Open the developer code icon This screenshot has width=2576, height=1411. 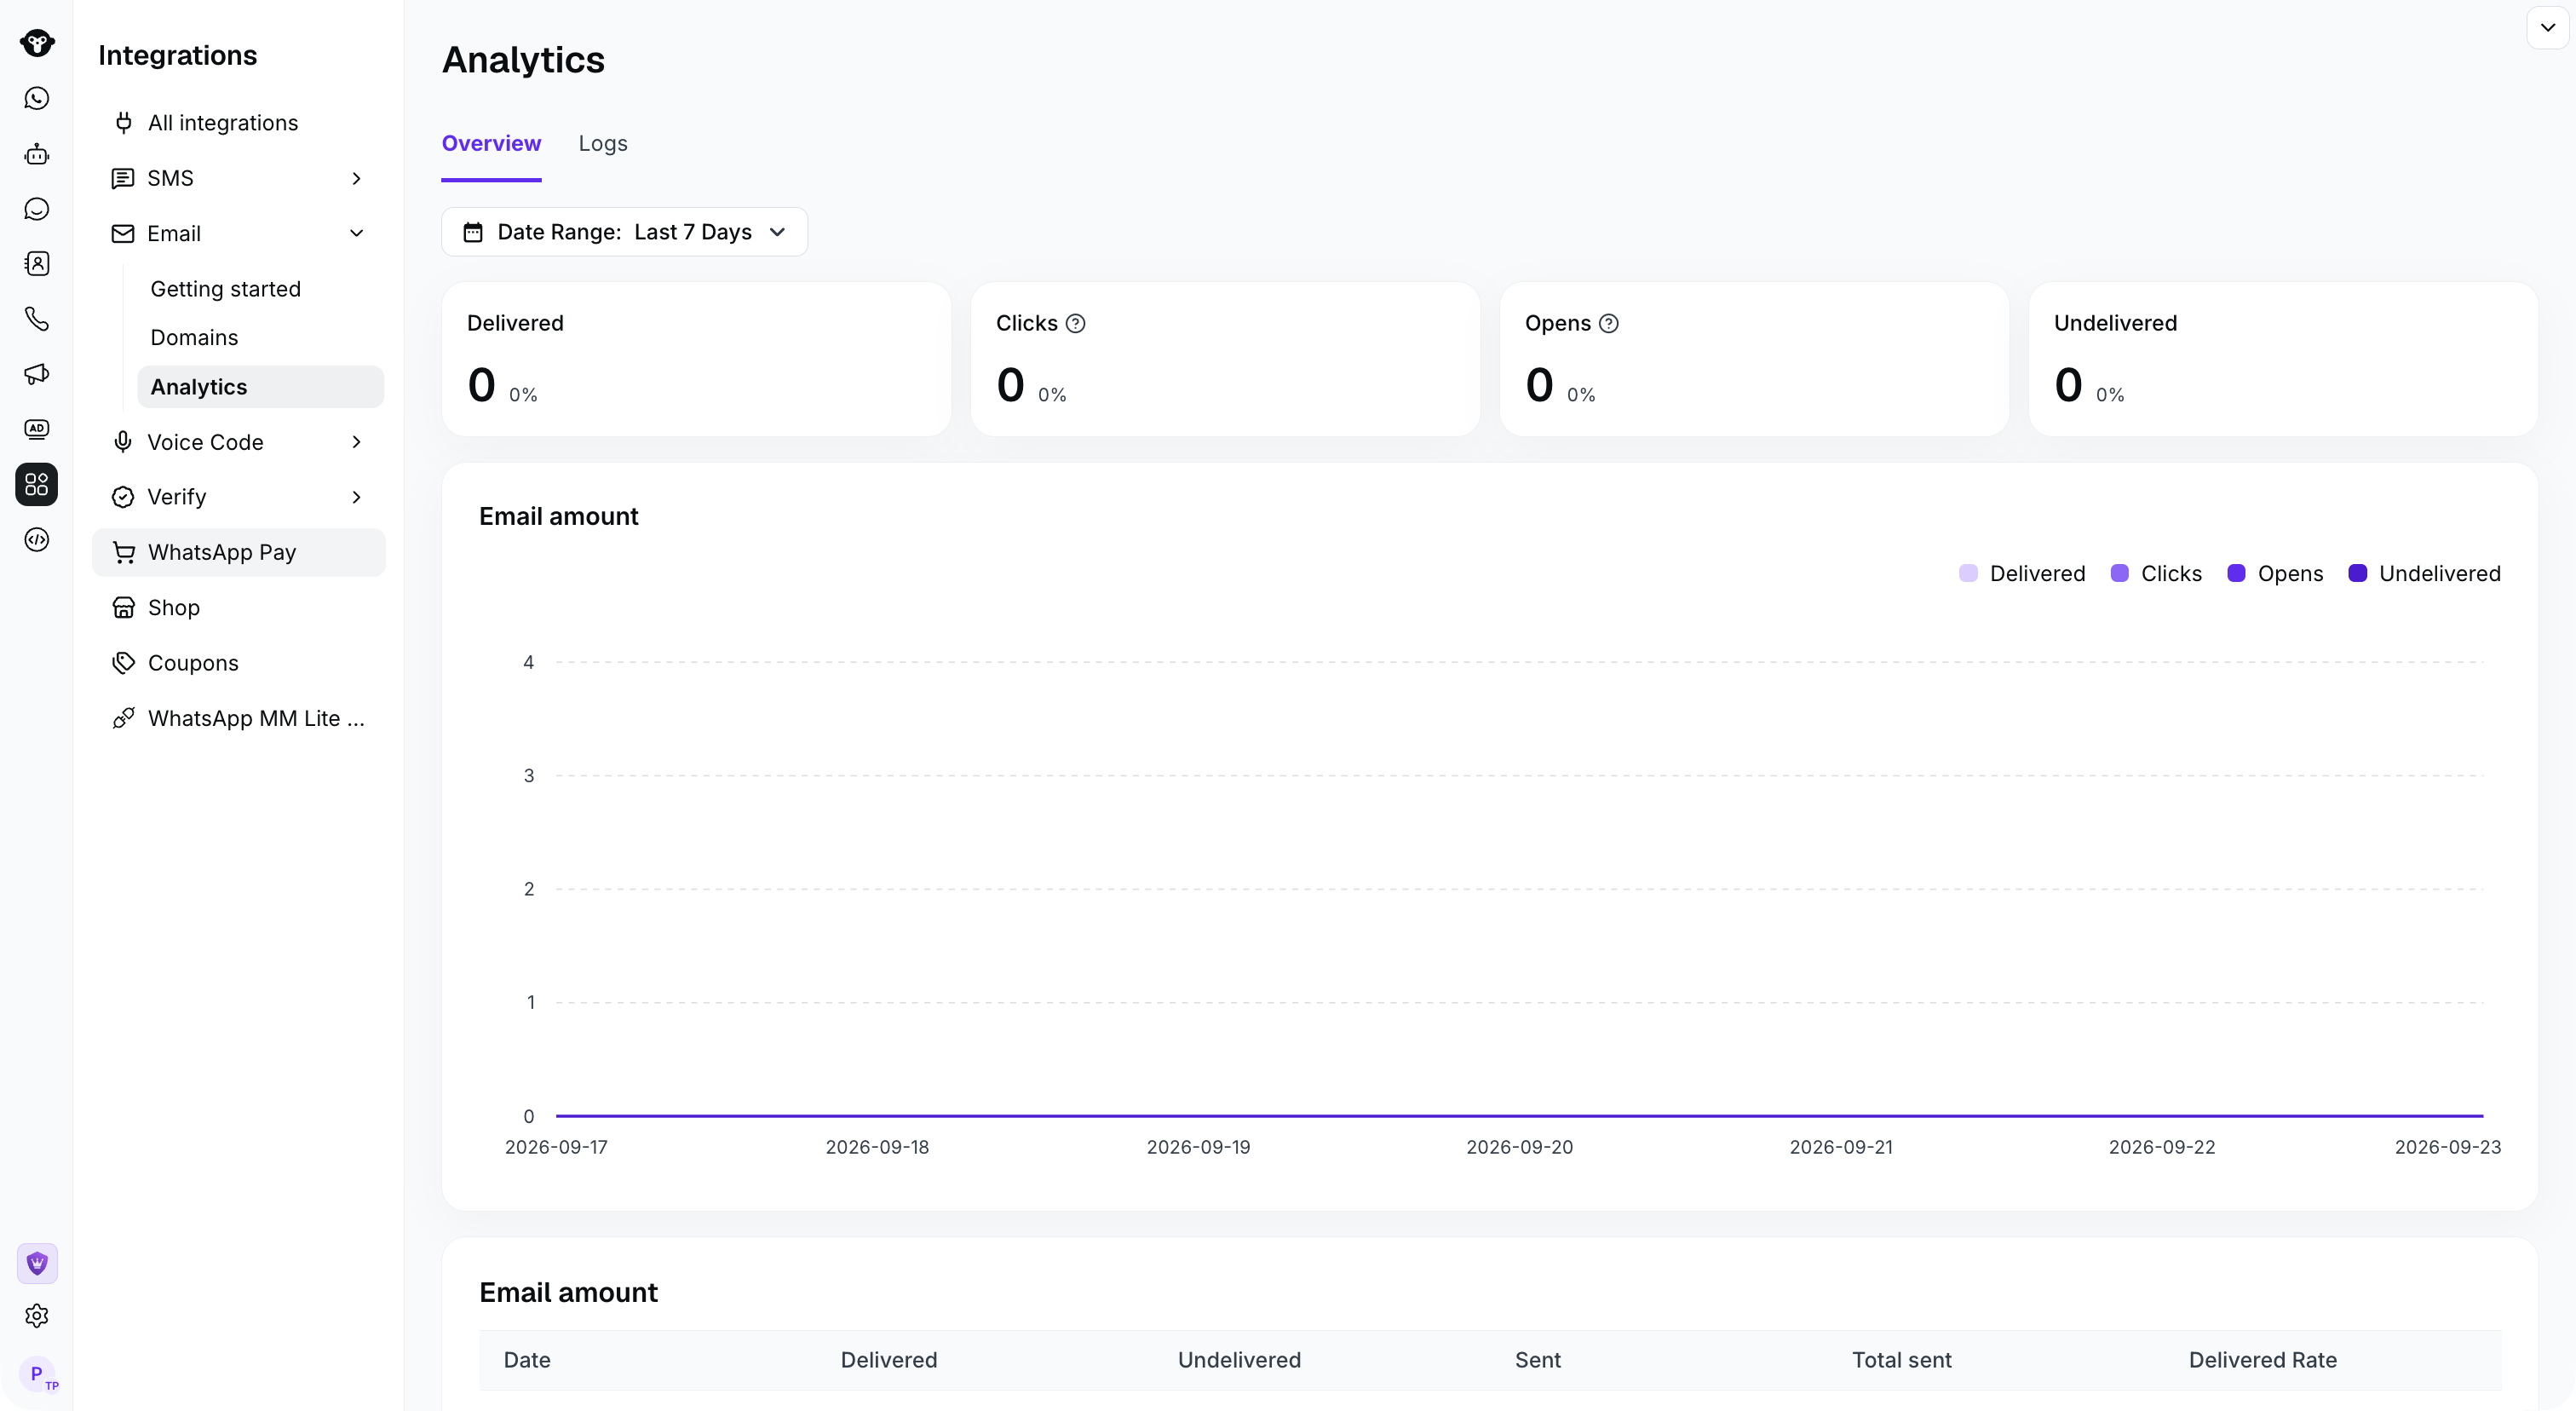pyautogui.click(x=37, y=540)
